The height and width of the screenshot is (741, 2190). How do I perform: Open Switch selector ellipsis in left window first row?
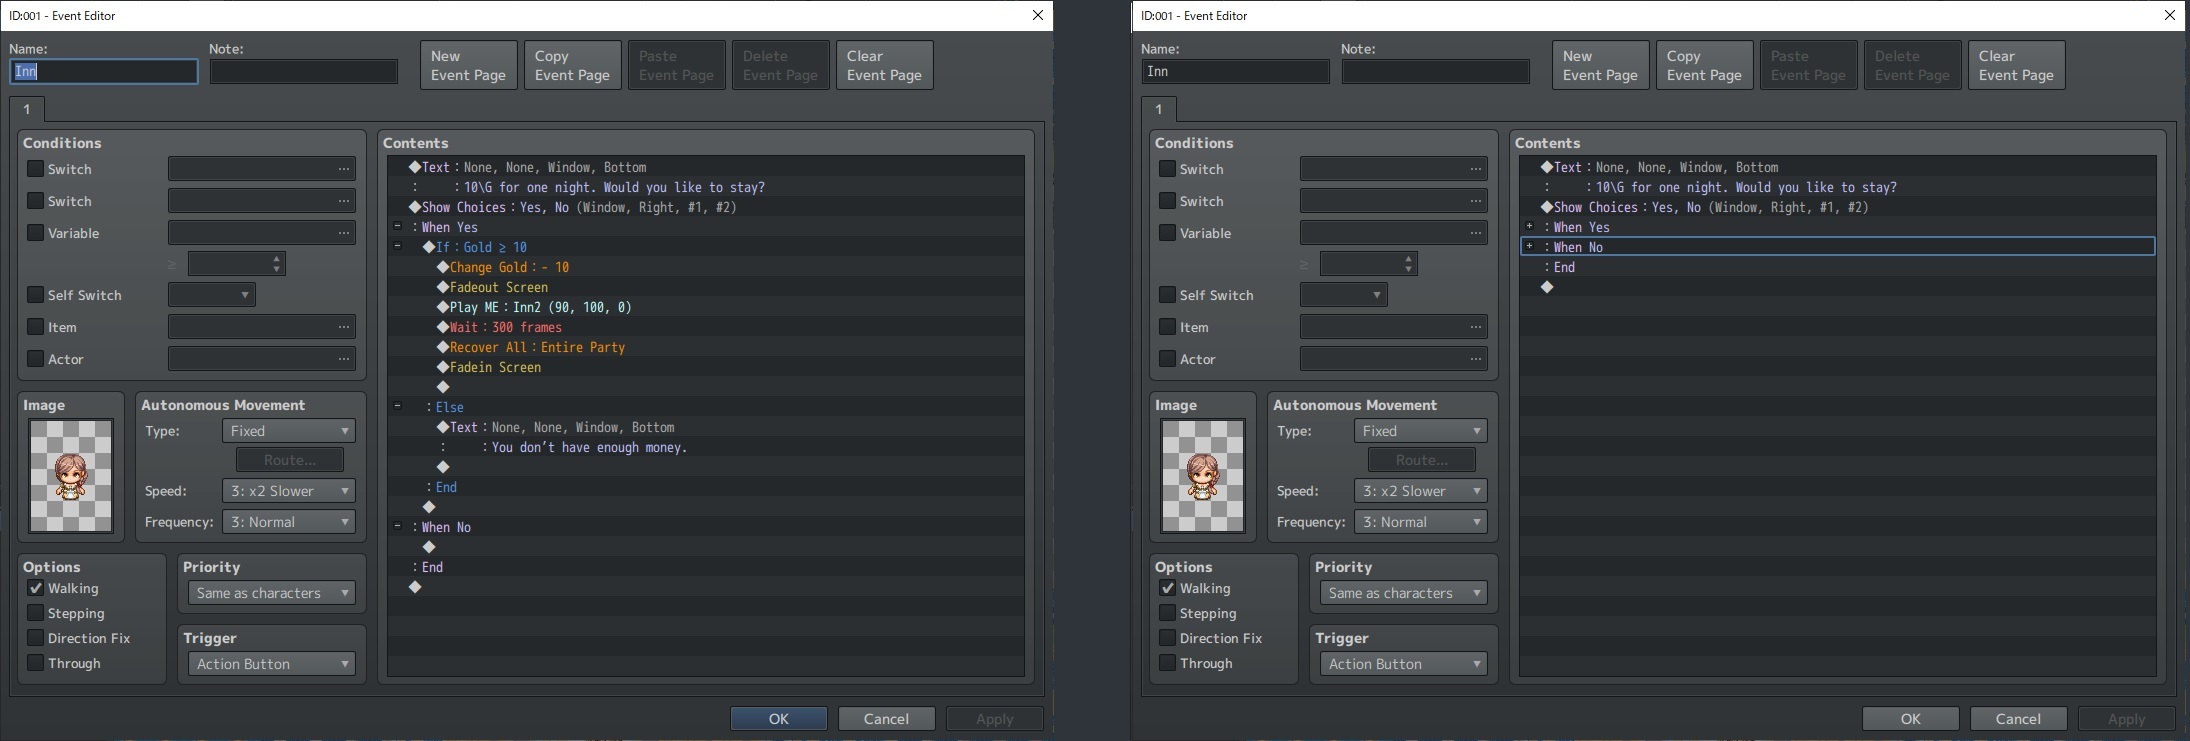344,169
